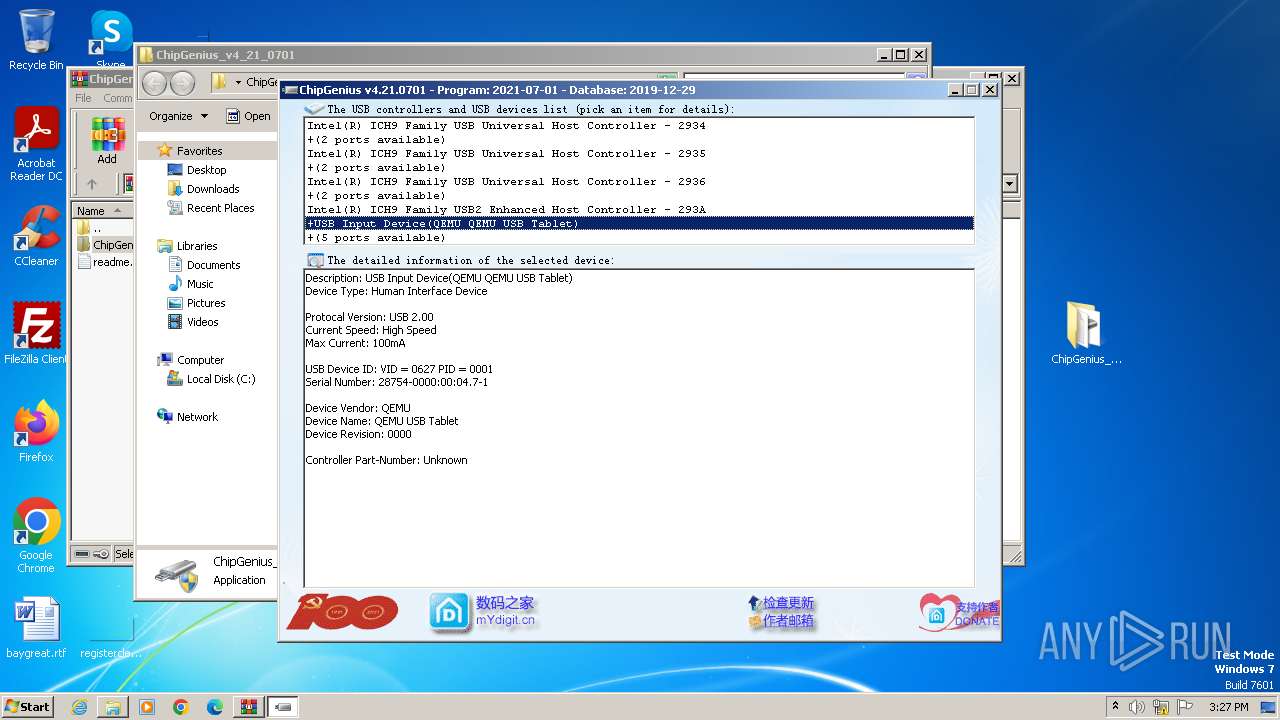Select Network in navigation pane

pyautogui.click(x=187, y=417)
